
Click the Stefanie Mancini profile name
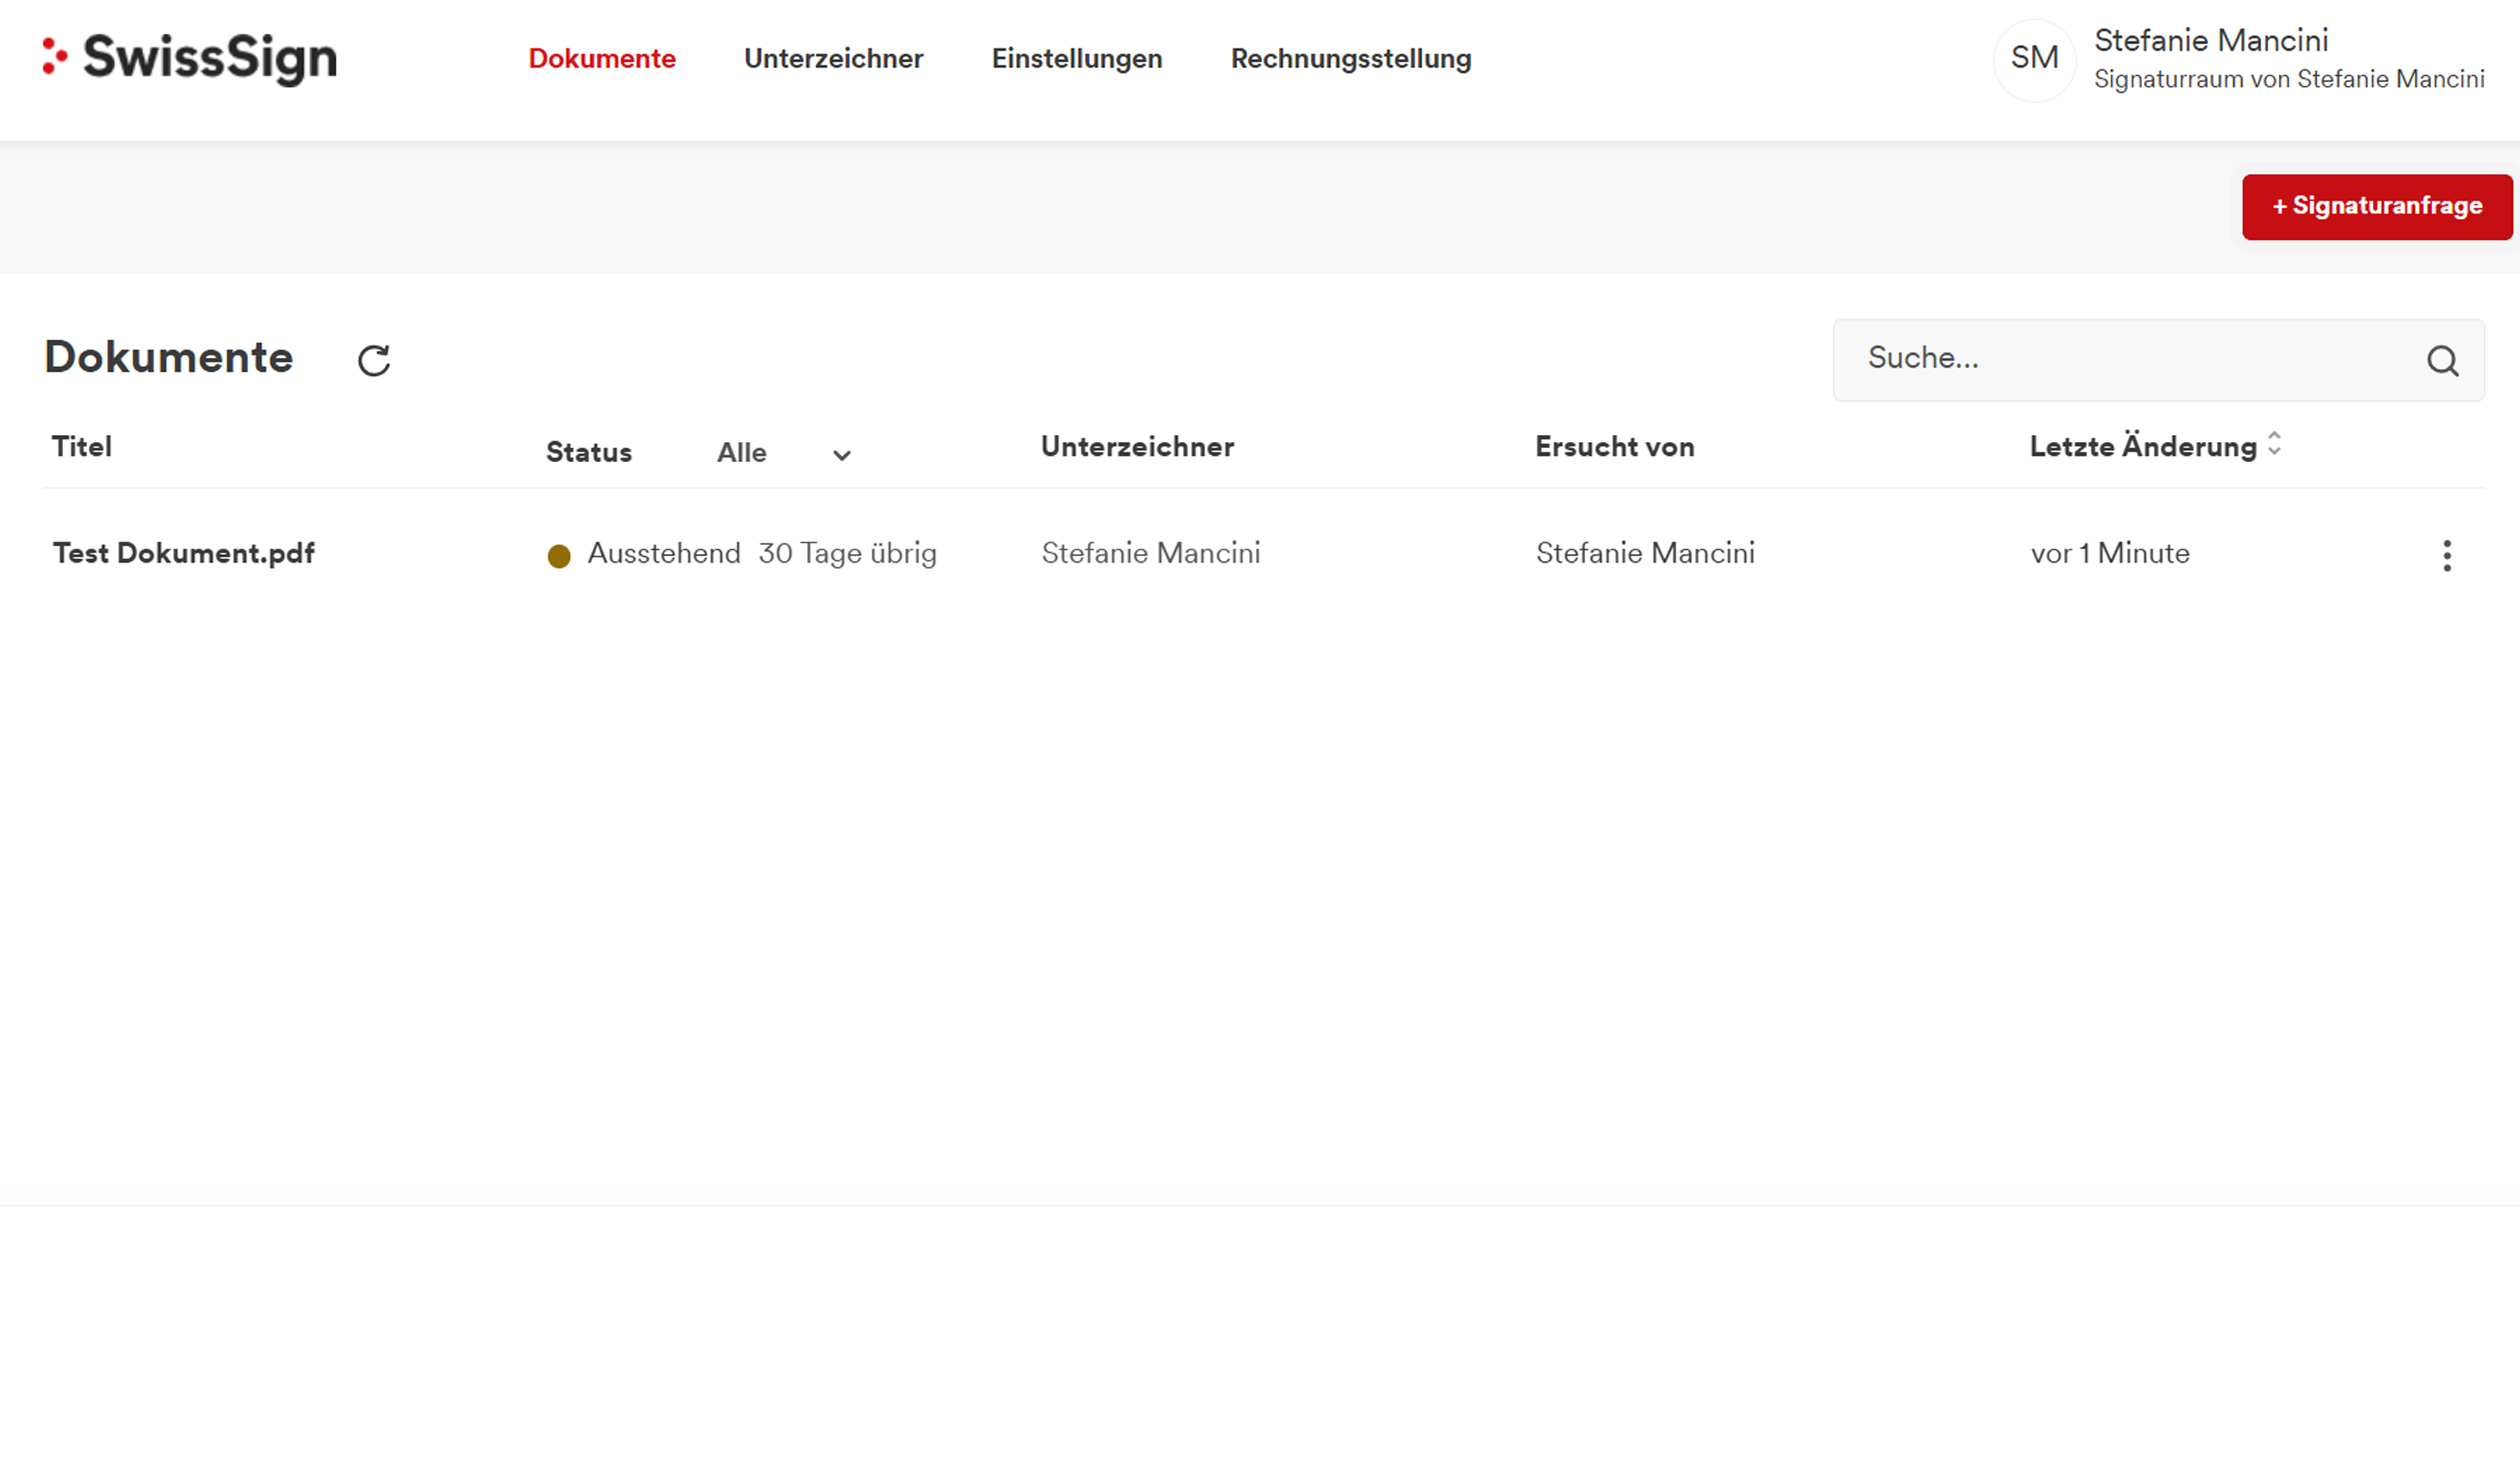pyautogui.click(x=2211, y=40)
